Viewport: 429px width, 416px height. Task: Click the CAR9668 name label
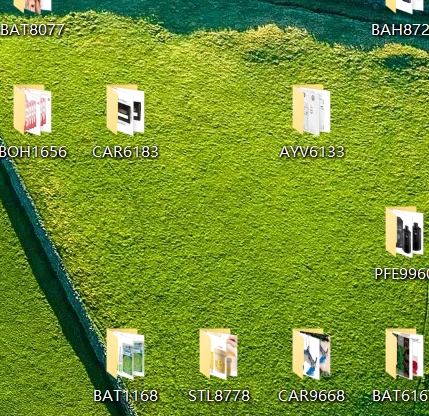(x=311, y=396)
